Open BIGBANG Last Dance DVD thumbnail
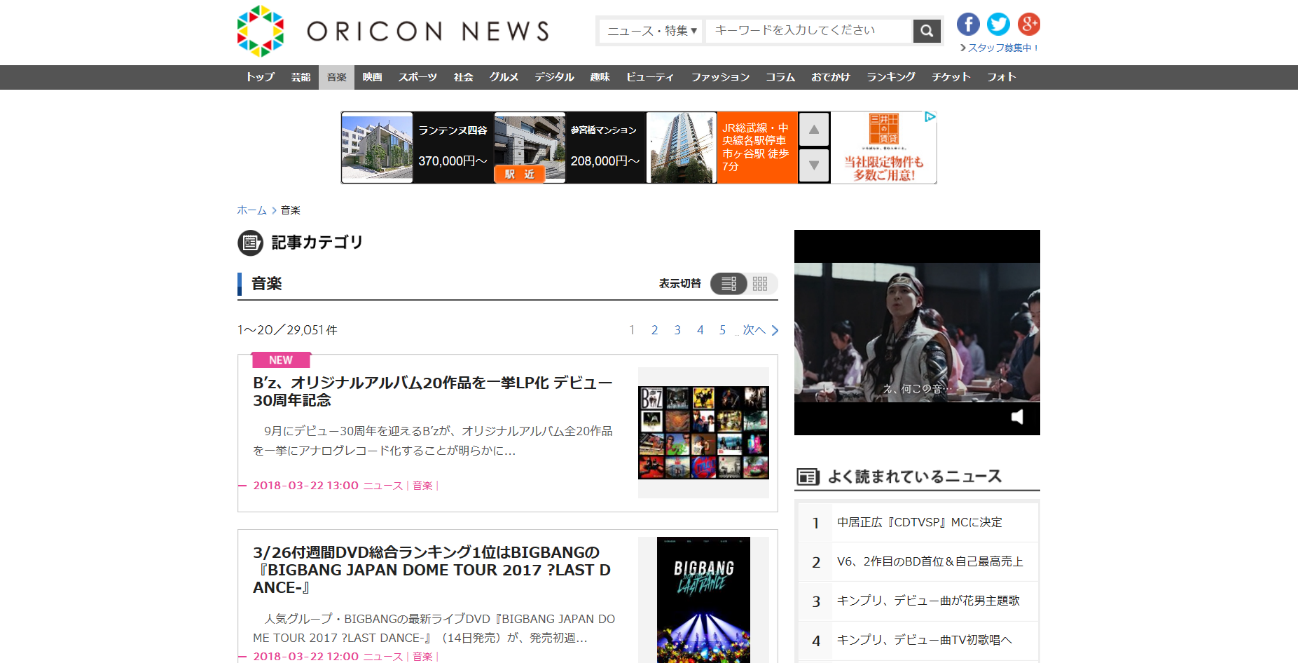The image size is (1298, 663). coord(703,600)
